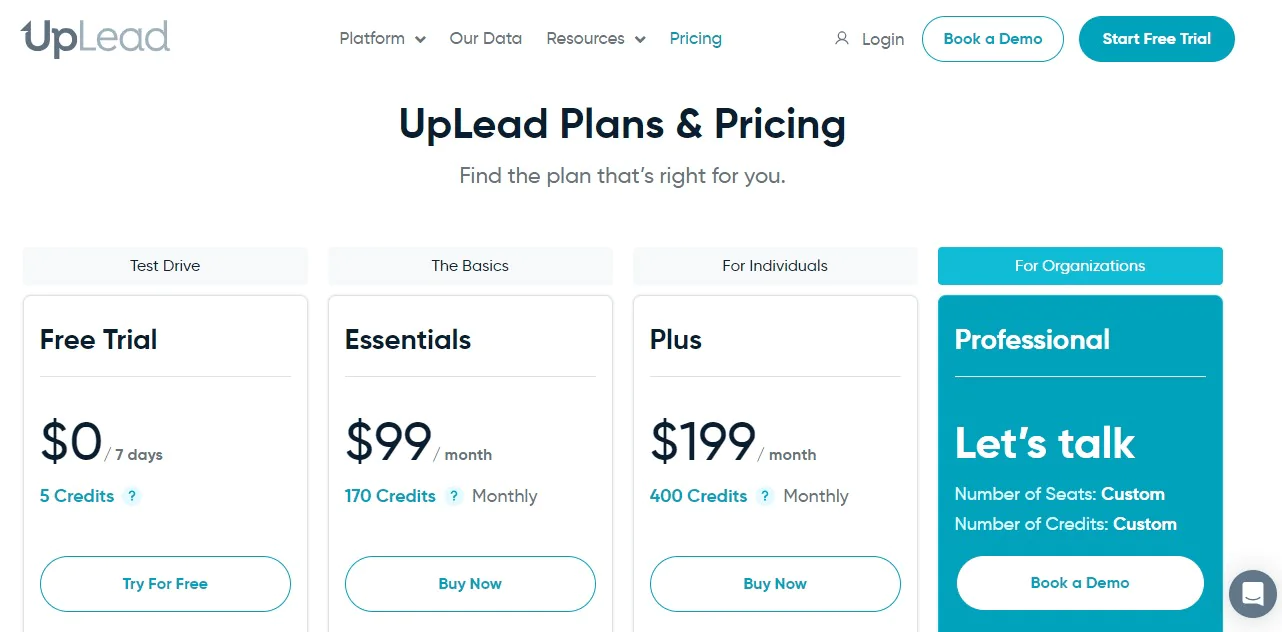The image size is (1282, 632).
Task: Click the UpLead logo
Action: (95, 38)
